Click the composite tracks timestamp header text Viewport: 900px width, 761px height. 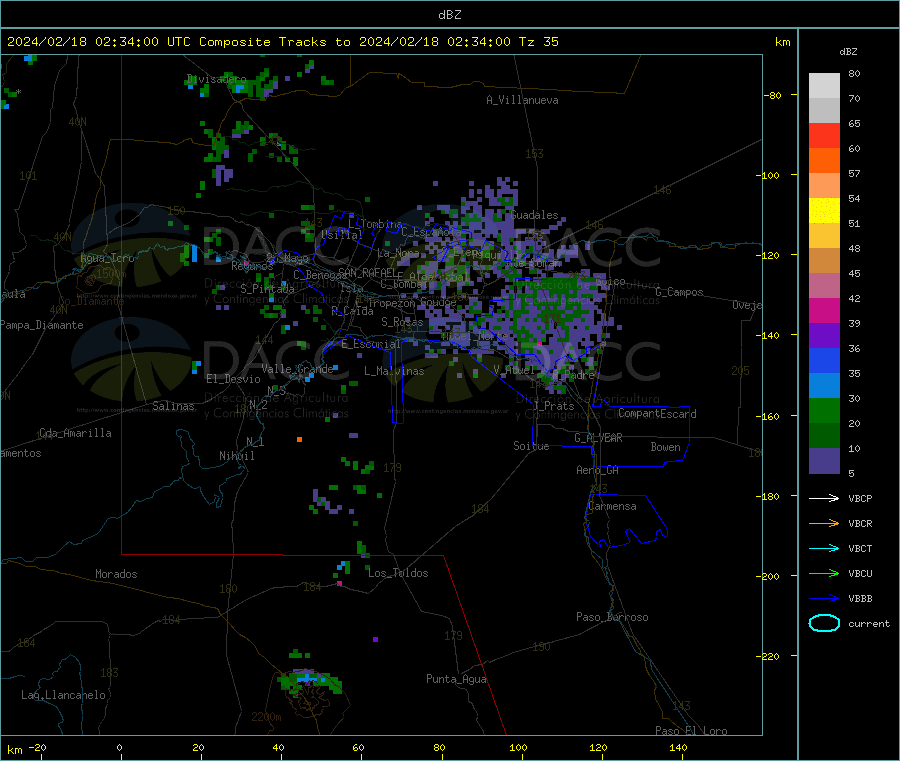pyautogui.click(x=282, y=42)
